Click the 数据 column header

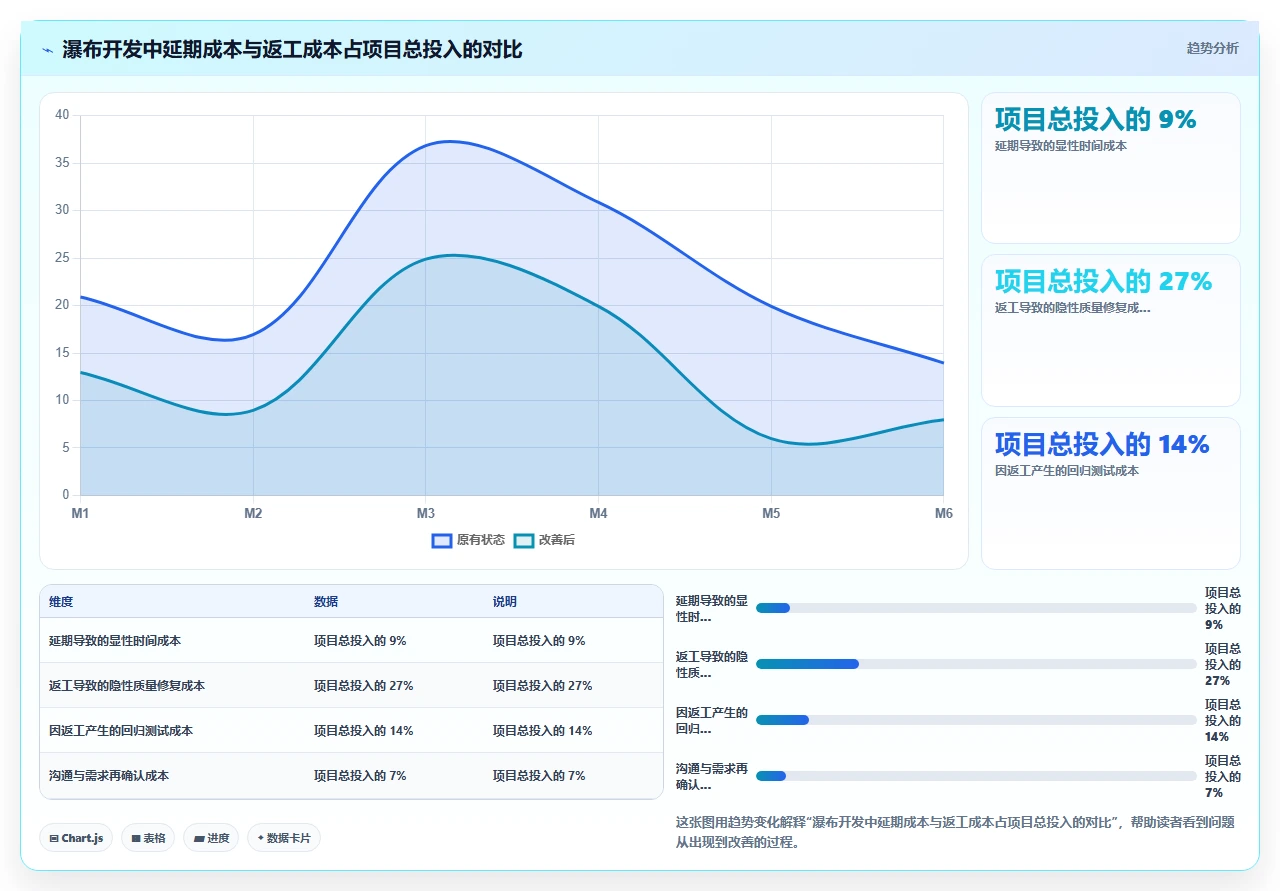(x=326, y=602)
